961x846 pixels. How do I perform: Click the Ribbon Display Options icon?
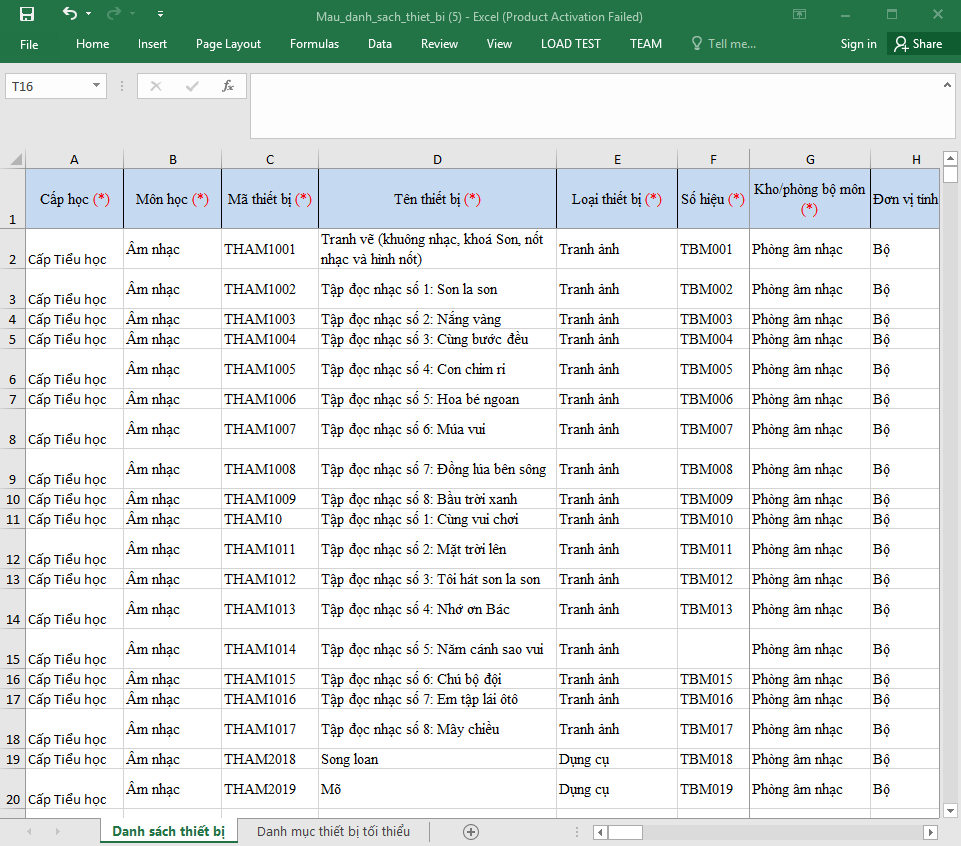(799, 15)
